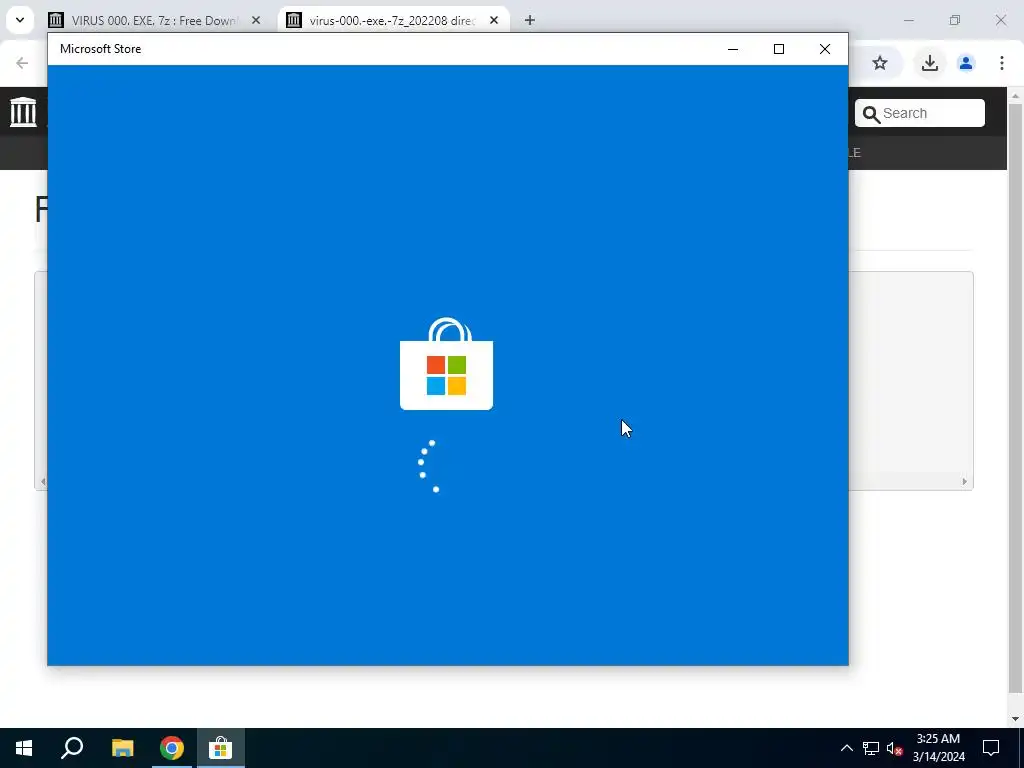This screenshot has height=768, width=1024.
Task: Minimize the Microsoft Store window
Action: [x=733, y=49]
